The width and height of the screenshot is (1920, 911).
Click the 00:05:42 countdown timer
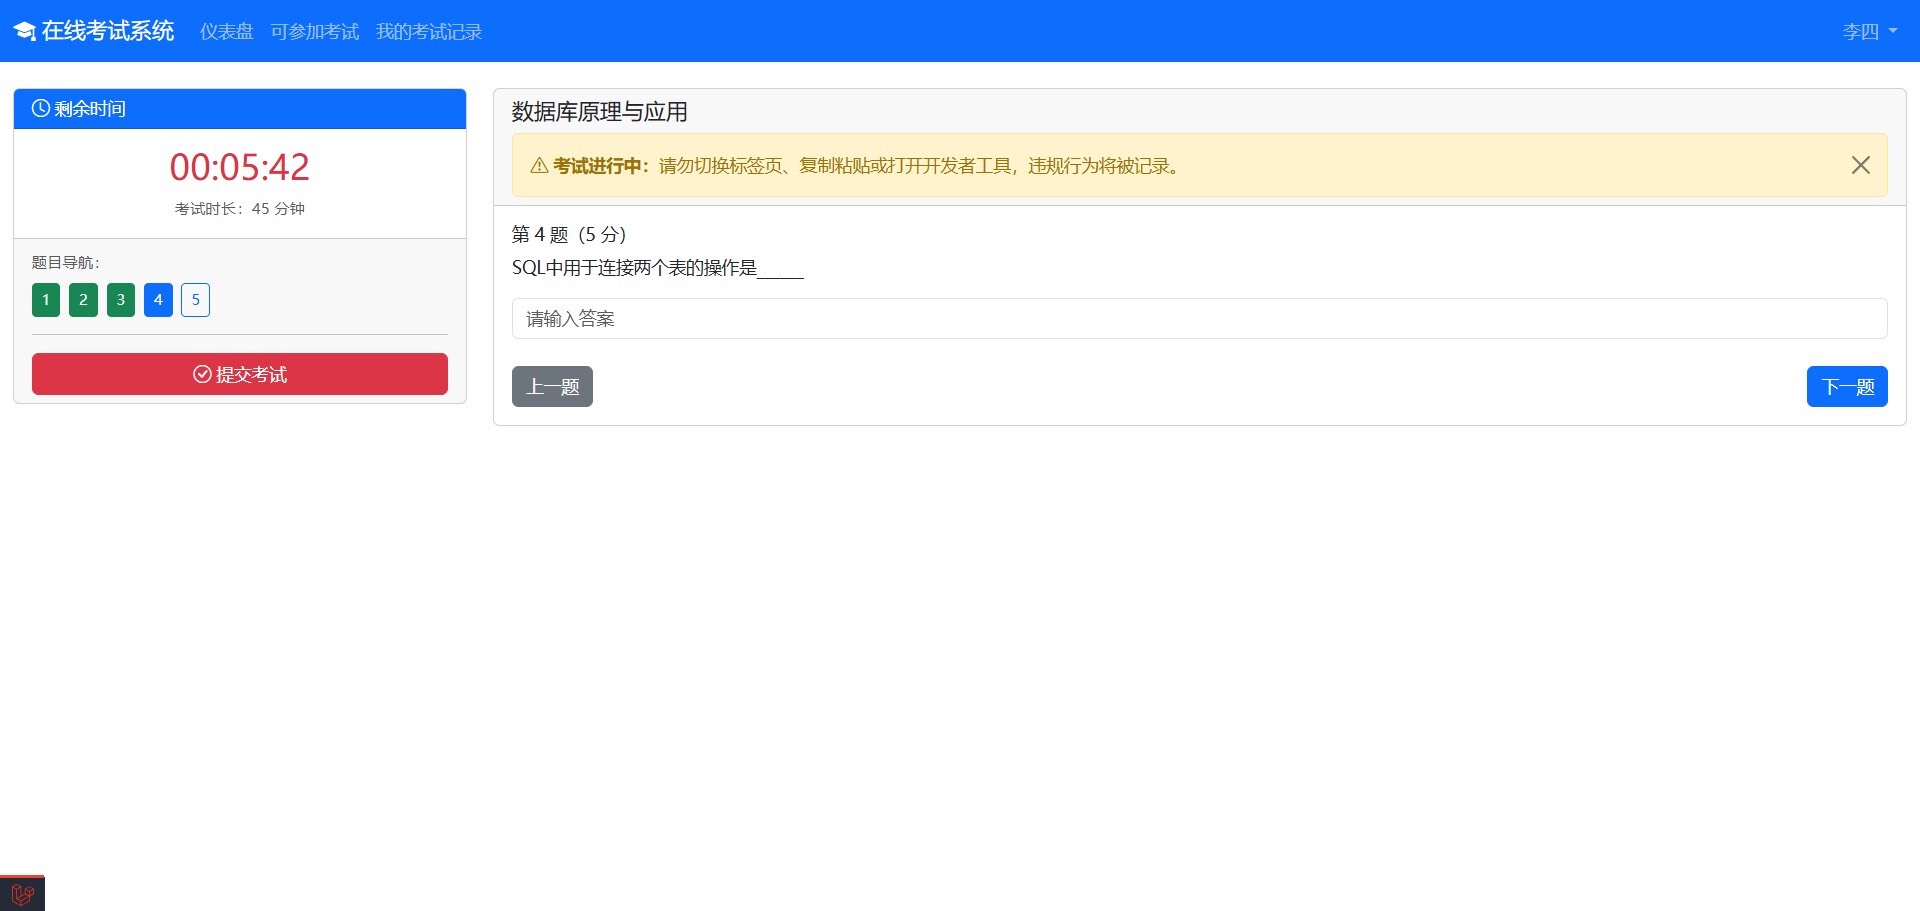(x=240, y=167)
